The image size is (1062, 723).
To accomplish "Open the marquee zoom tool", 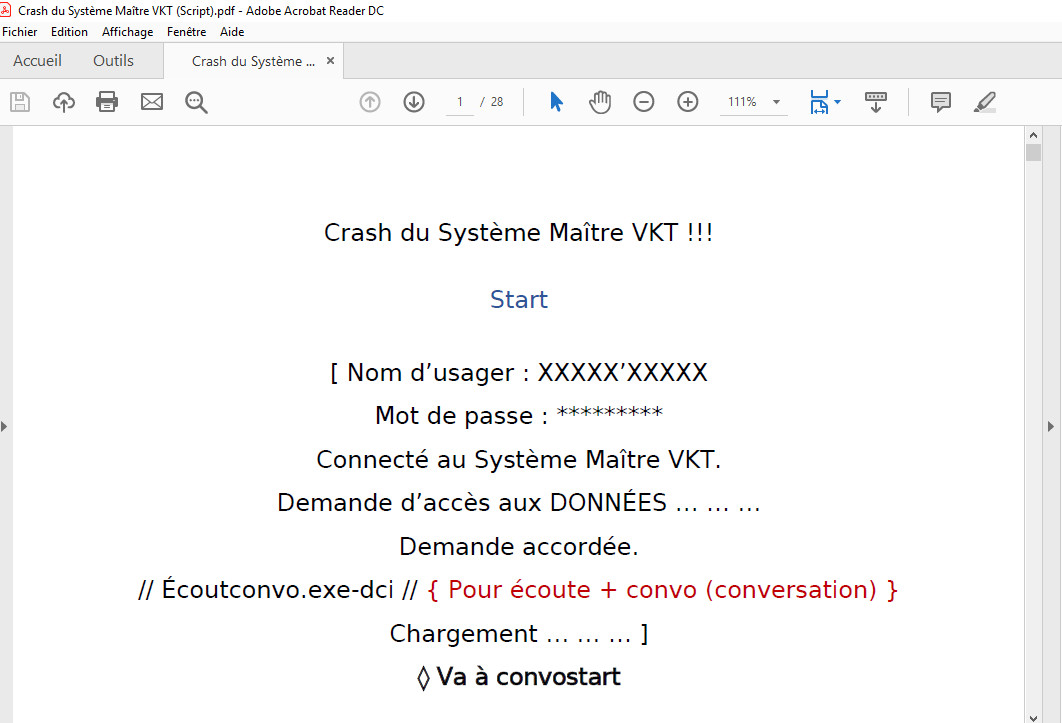I will tap(196, 101).
